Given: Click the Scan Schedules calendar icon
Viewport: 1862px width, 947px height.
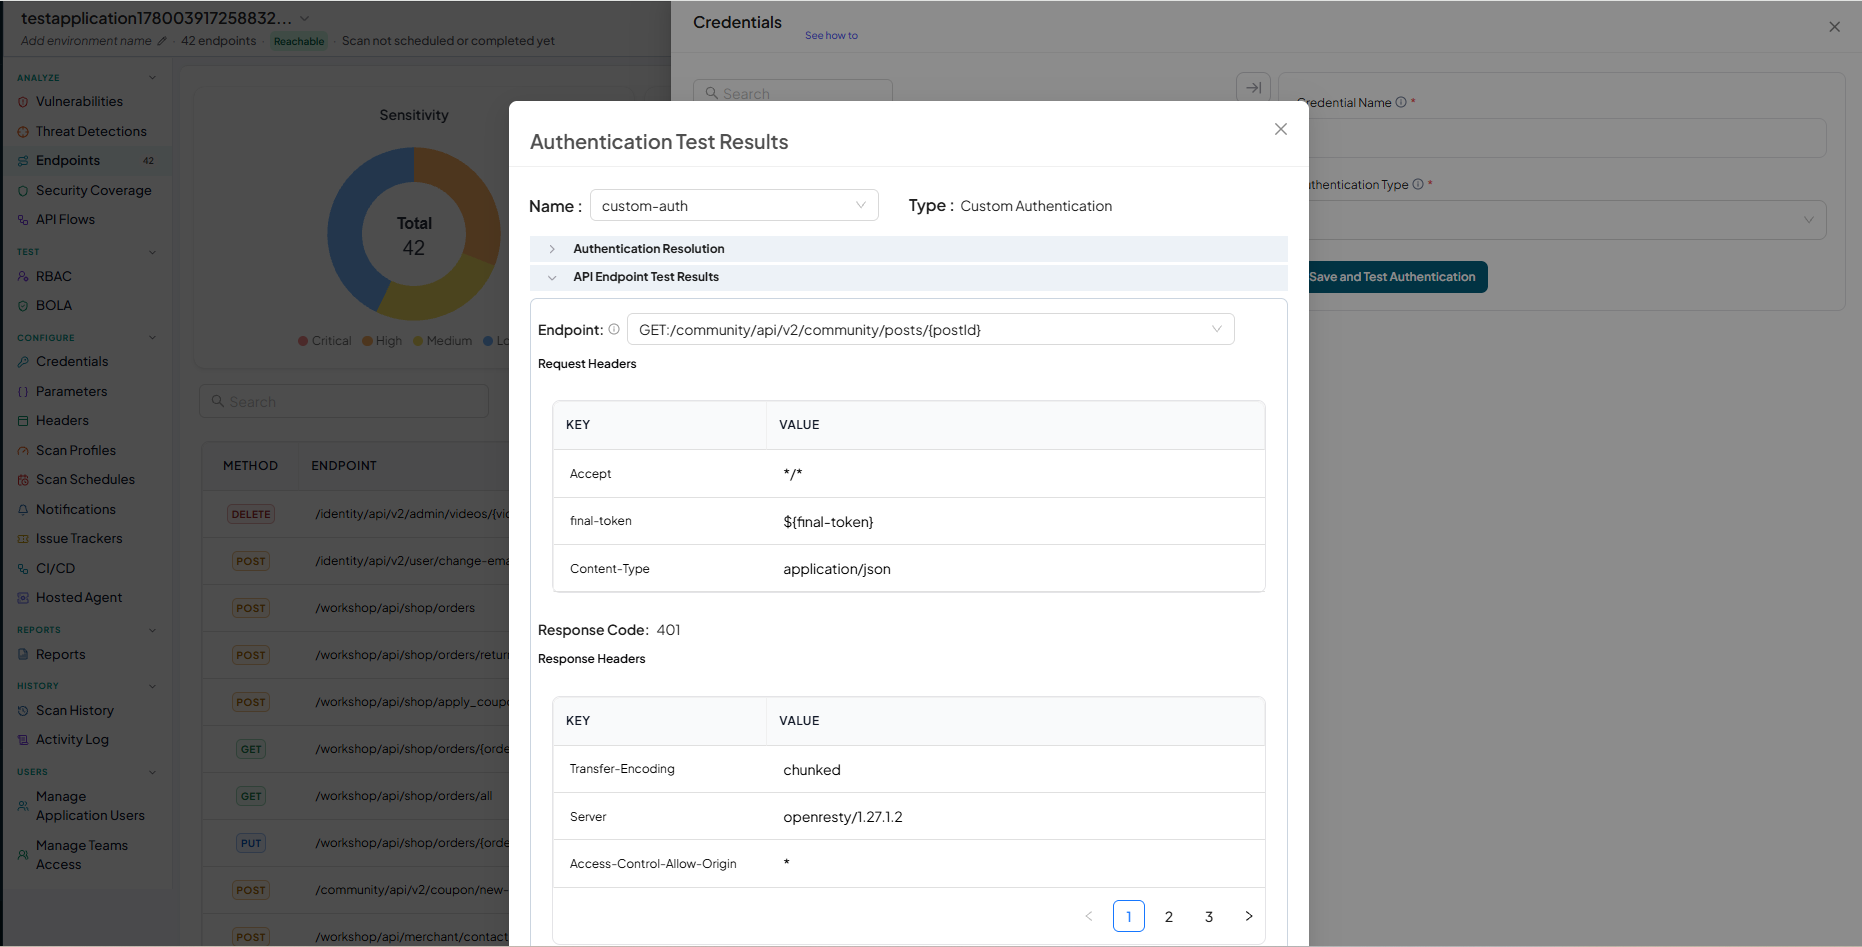Looking at the screenshot, I should (x=23, y=480).
